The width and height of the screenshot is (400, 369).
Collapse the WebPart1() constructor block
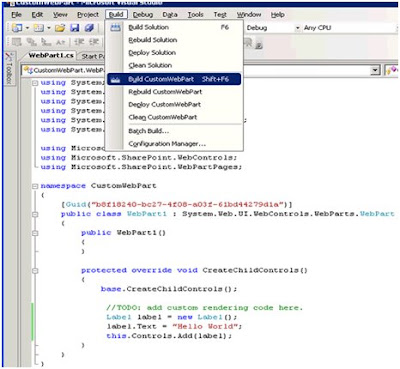point(35,233)
